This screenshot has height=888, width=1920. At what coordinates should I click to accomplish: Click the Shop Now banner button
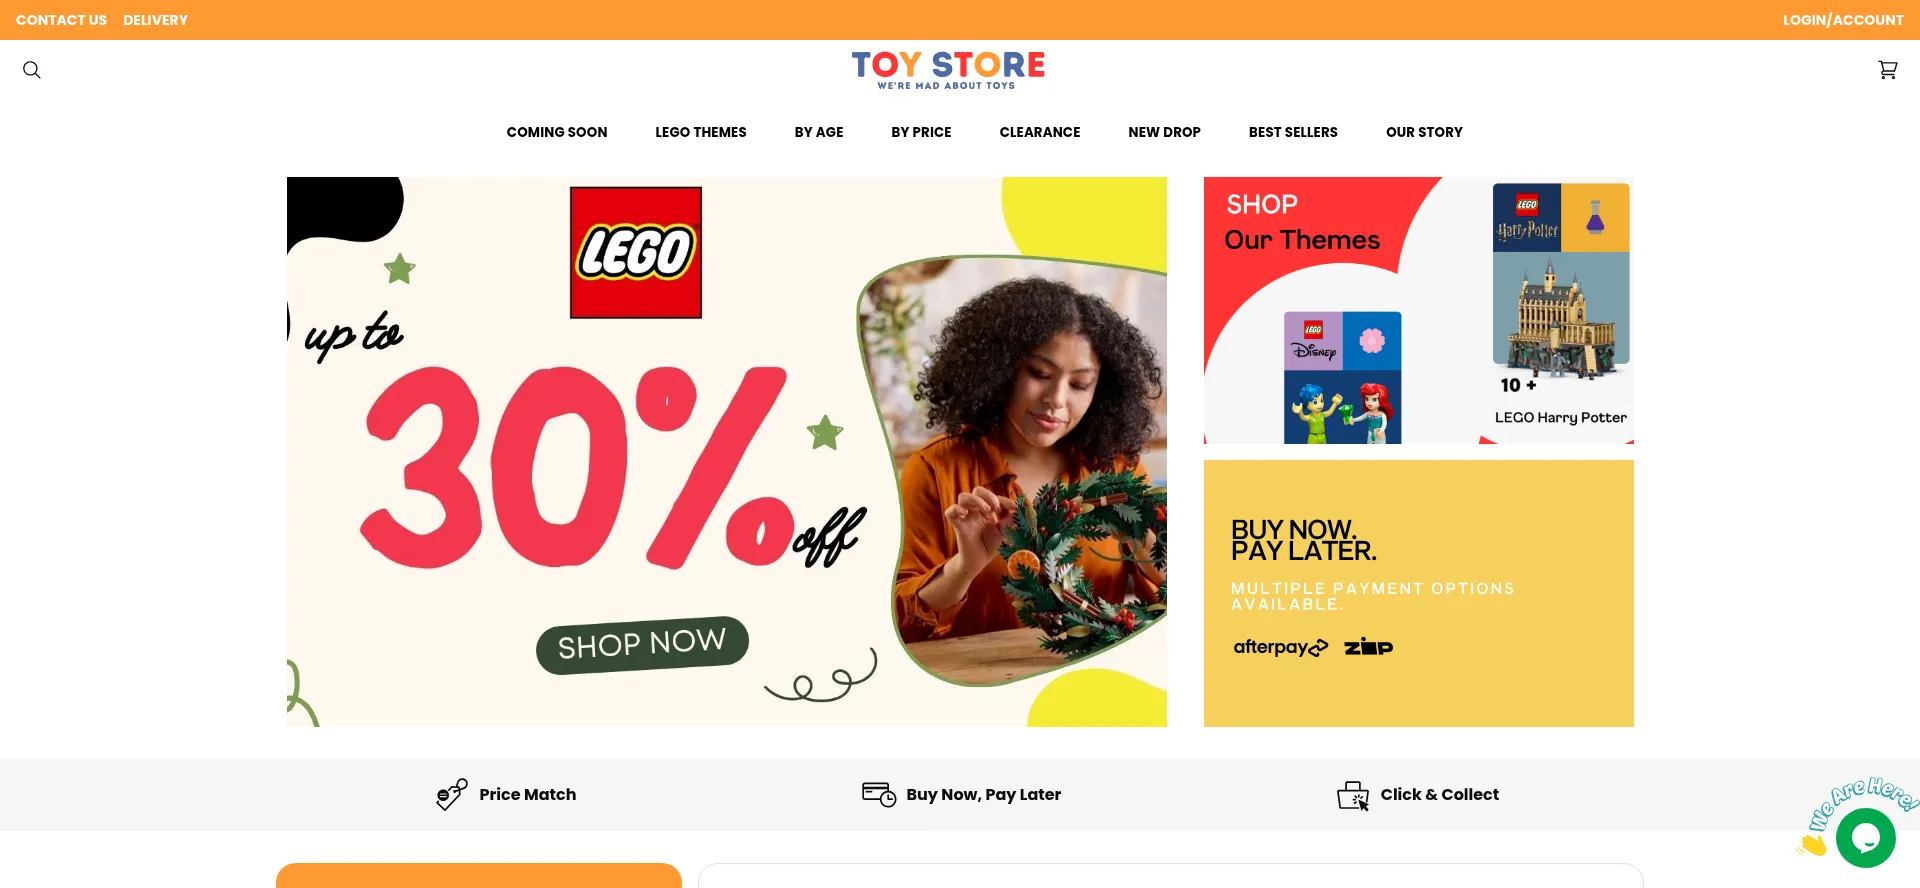642,645
